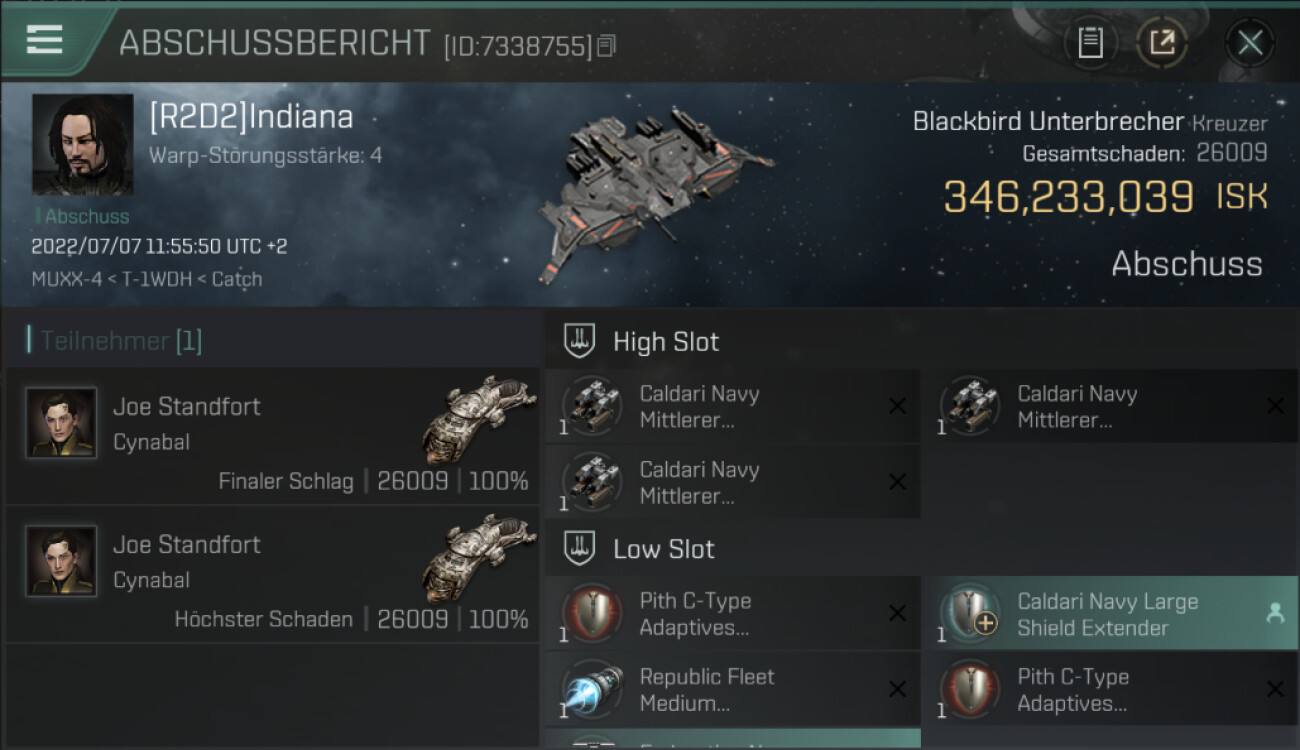The height and width of the screenshot is (750, 1300).
Task: Inspect the Blackbird Unterbrecher ship image
Action: (x=650, y=195)
